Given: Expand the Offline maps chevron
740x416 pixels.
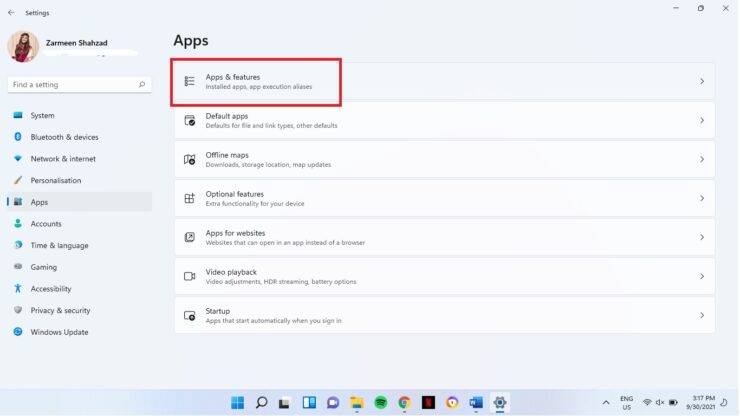Looking at the screenshot, I should (702, 160).
